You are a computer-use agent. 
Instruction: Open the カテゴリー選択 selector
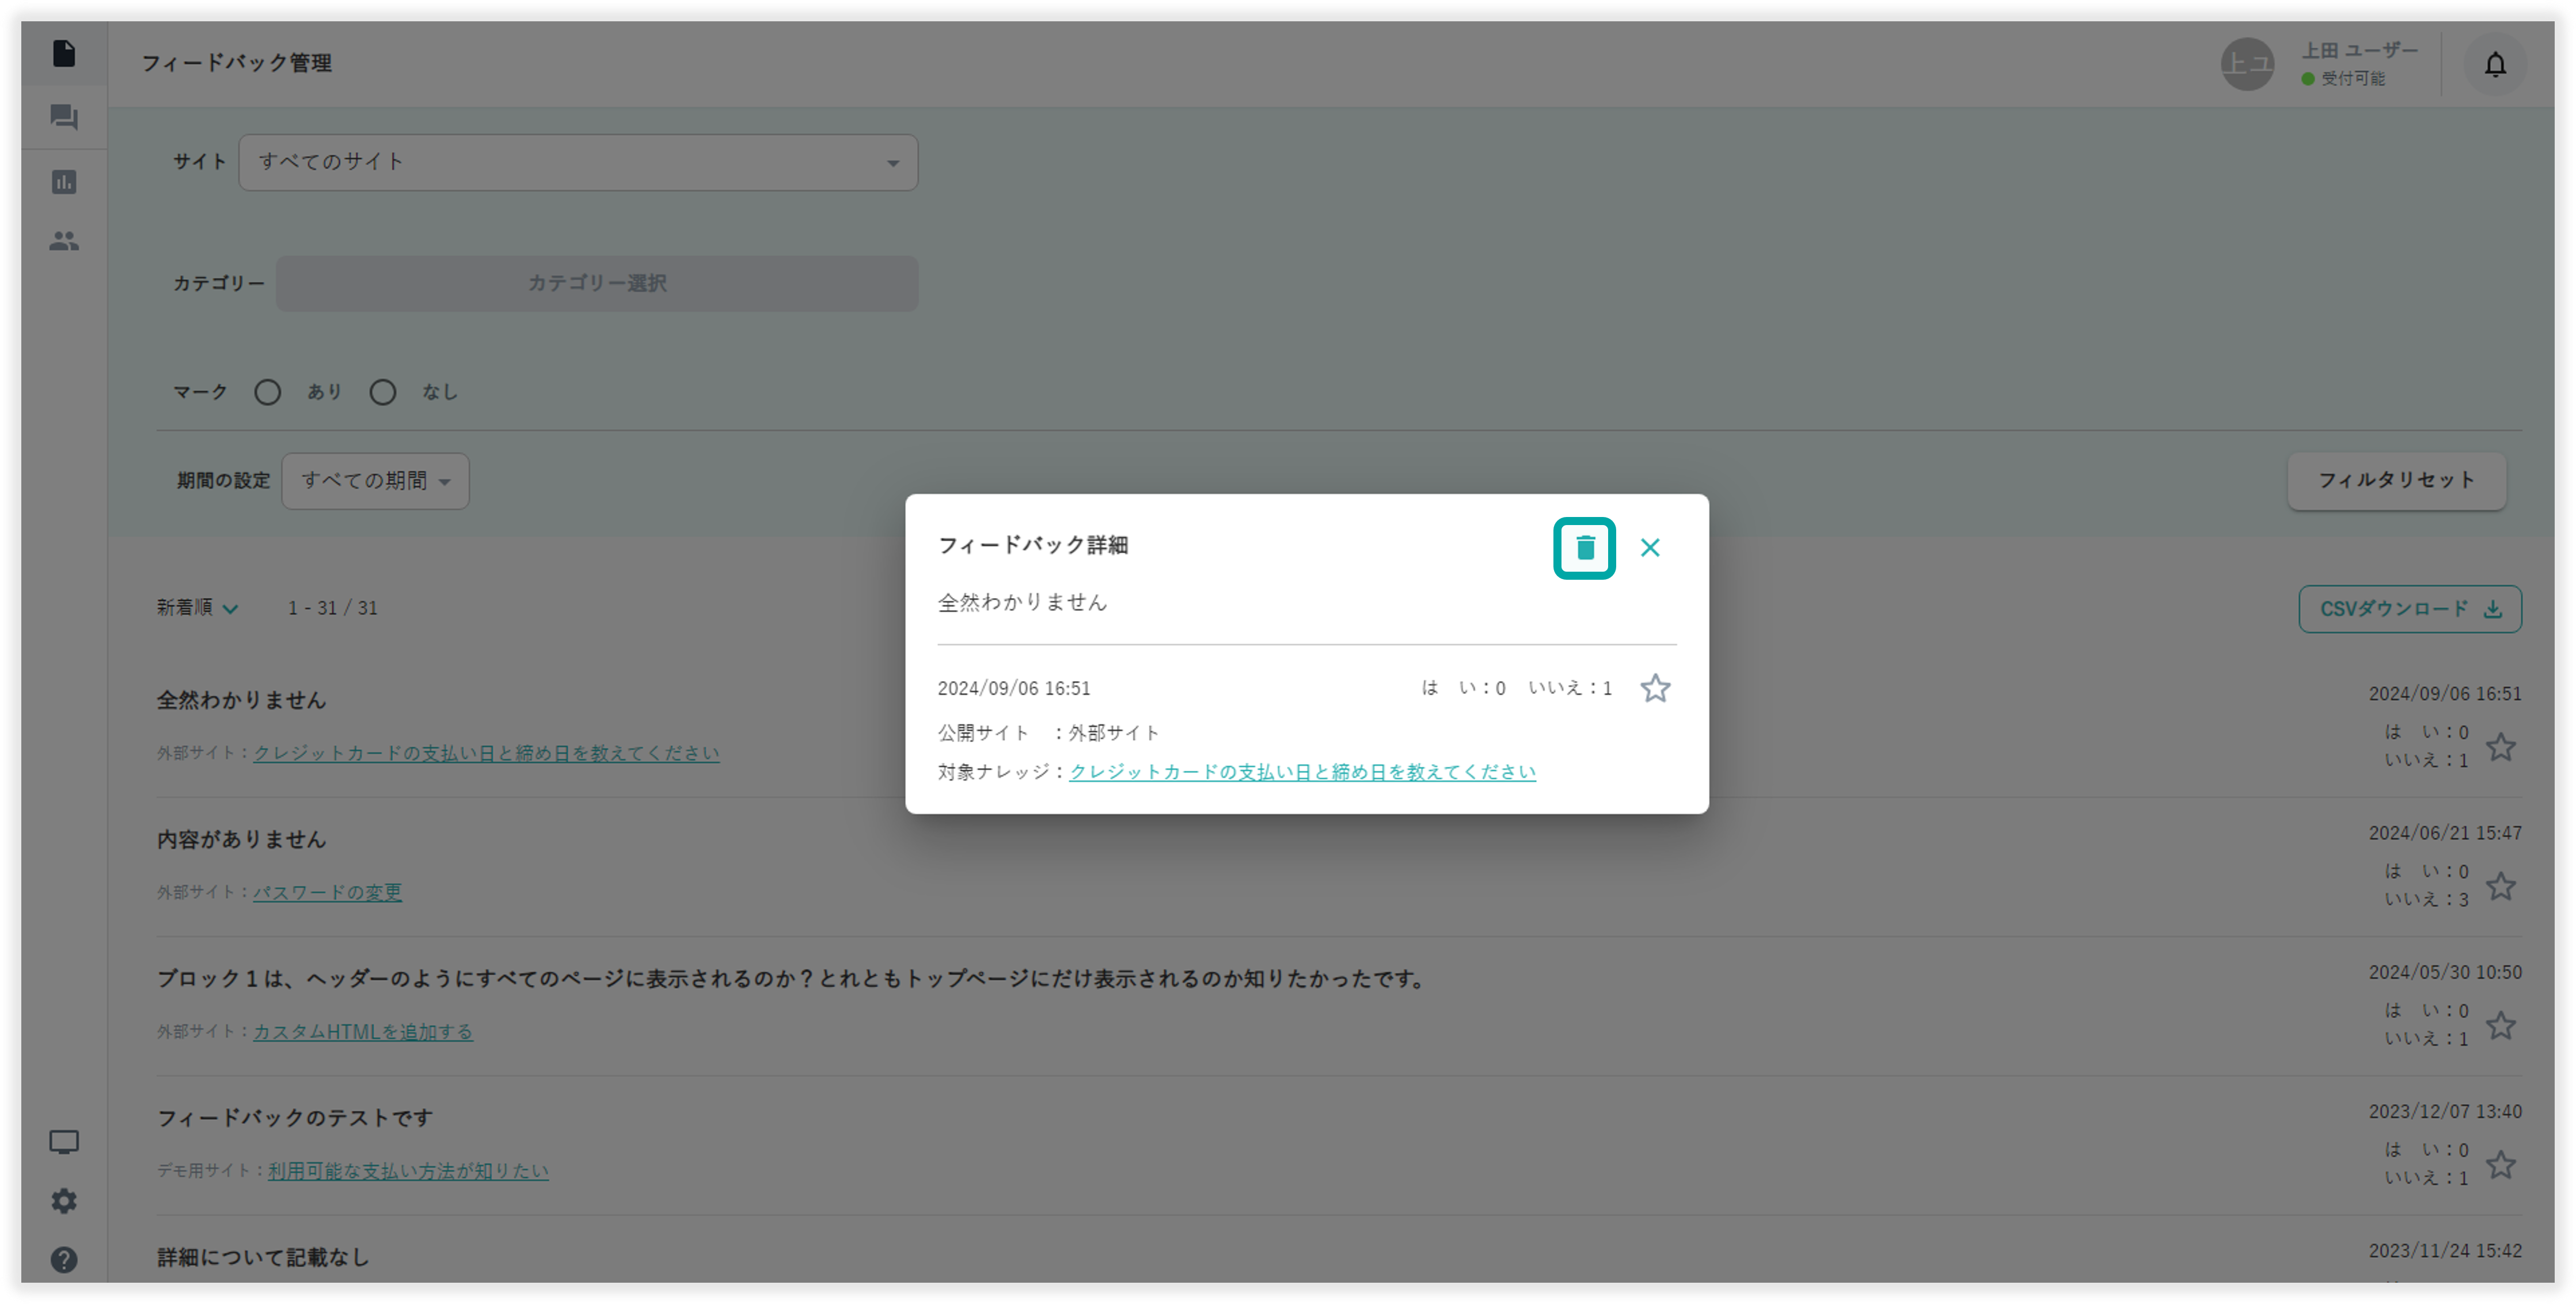coord(597,284)
